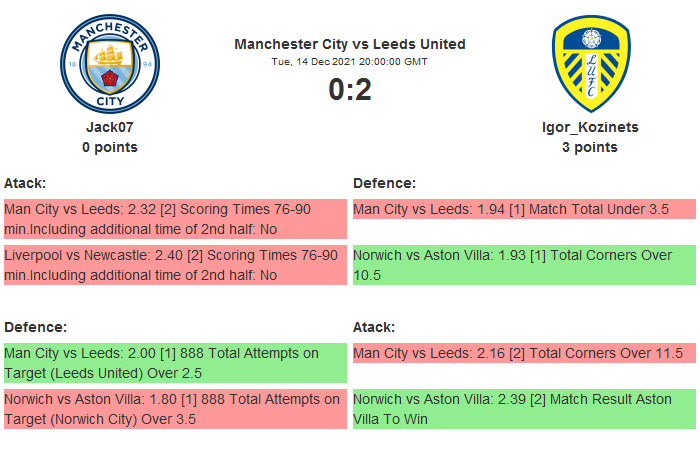Image resolution: width=700 pixels, height=460 pixels.
Task: Click the Manchester City club crest
Action: click(109, 64)
